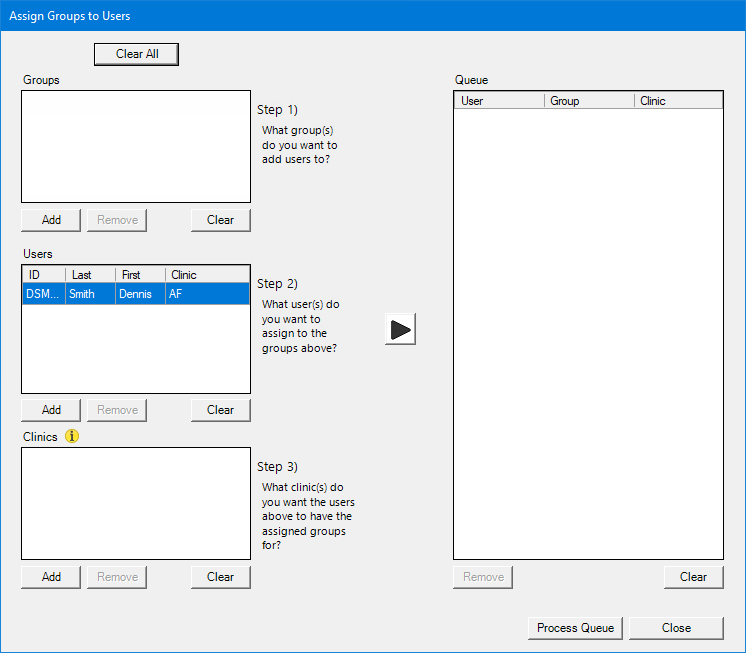Click Remove under the Clinics list
The height and width of the screenshot is (653, 746).
[x=117, y=577]
